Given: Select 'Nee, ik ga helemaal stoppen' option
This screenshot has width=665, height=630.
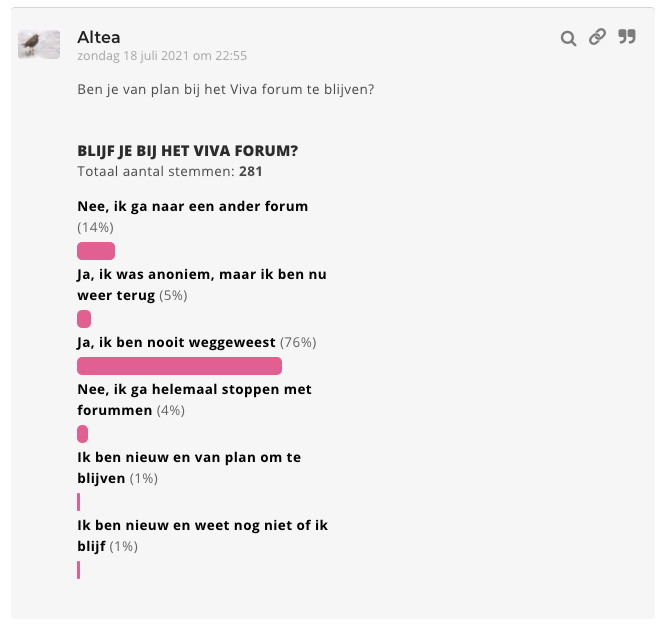Looking at the screenshot, I should 194,389.
